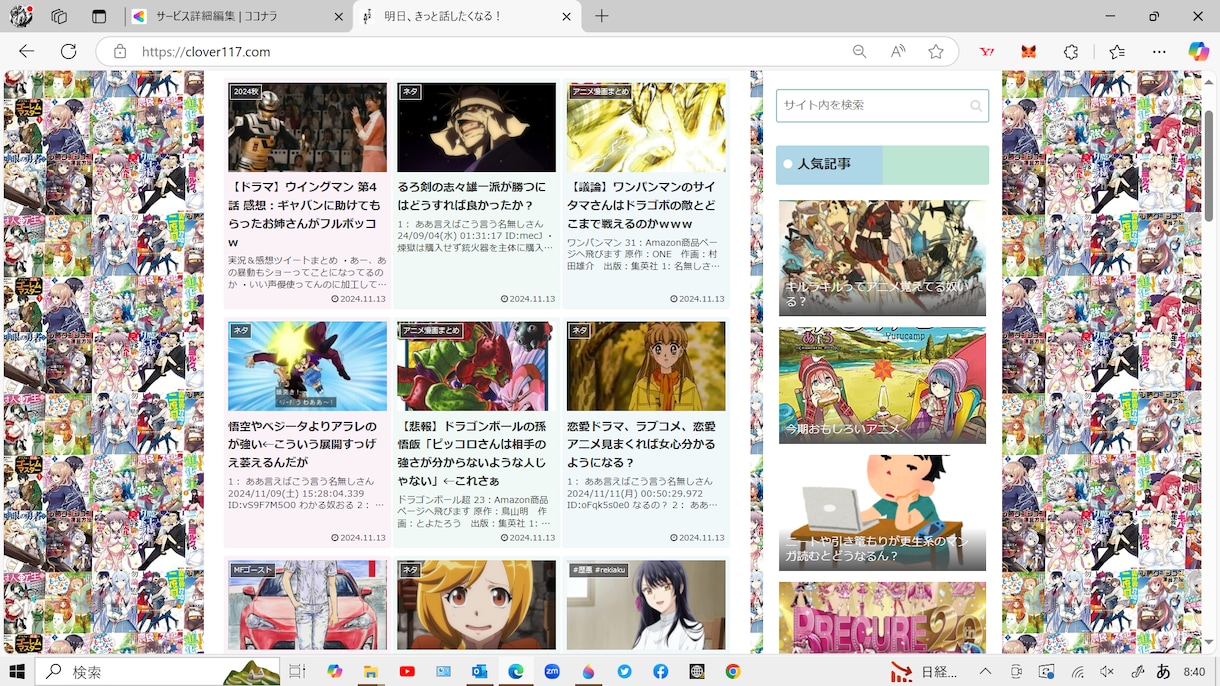Click the MFゴースト category tag

253,570
